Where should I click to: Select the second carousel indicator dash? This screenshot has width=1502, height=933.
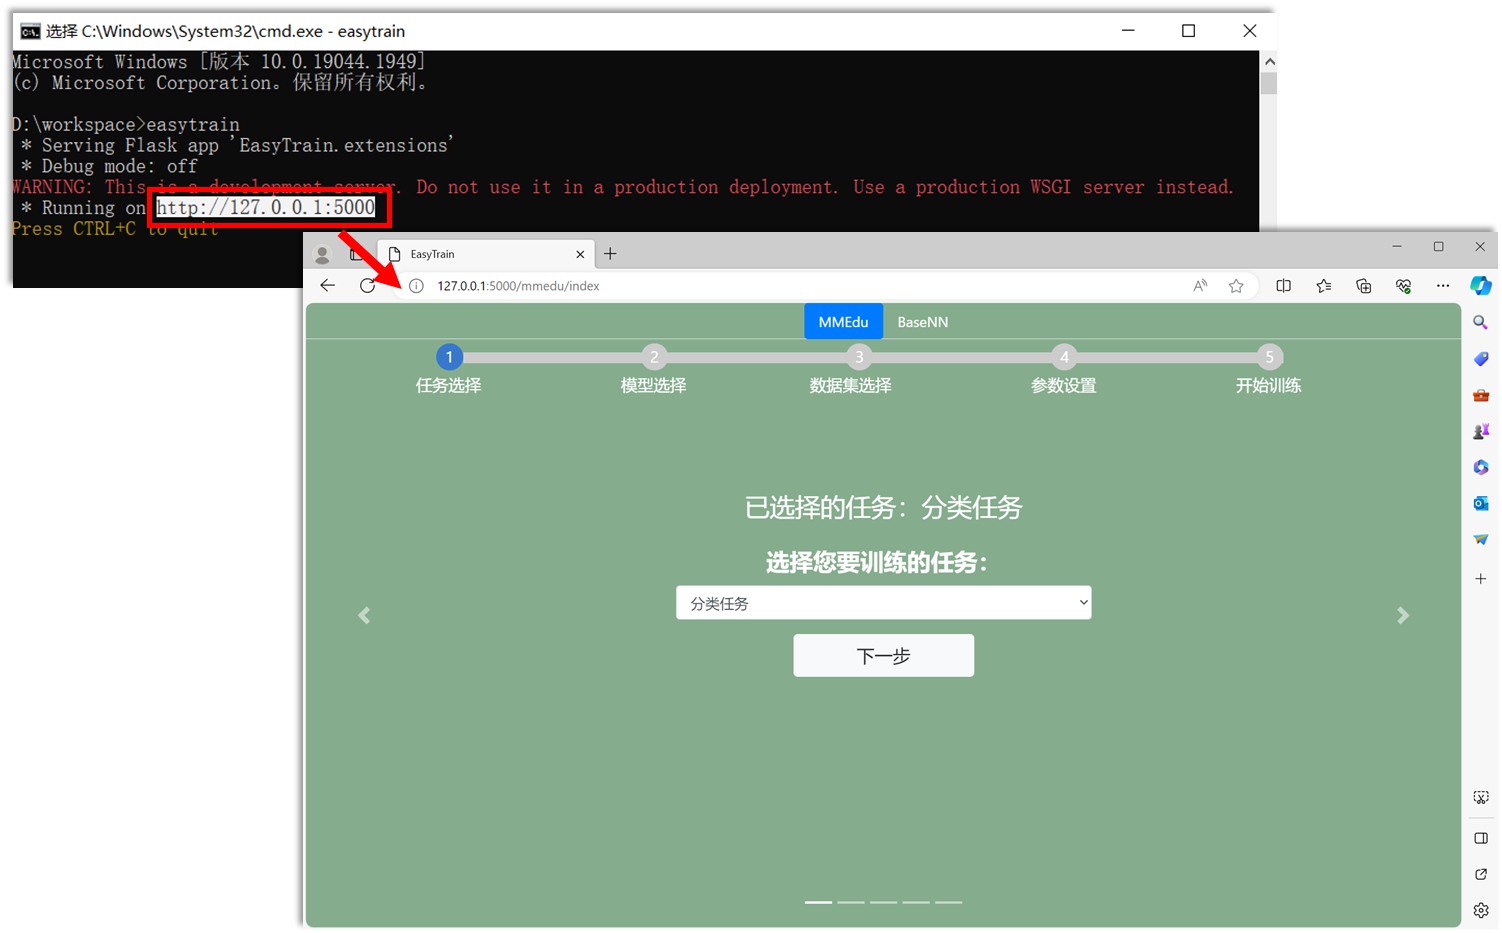click(x=851, y=902)
